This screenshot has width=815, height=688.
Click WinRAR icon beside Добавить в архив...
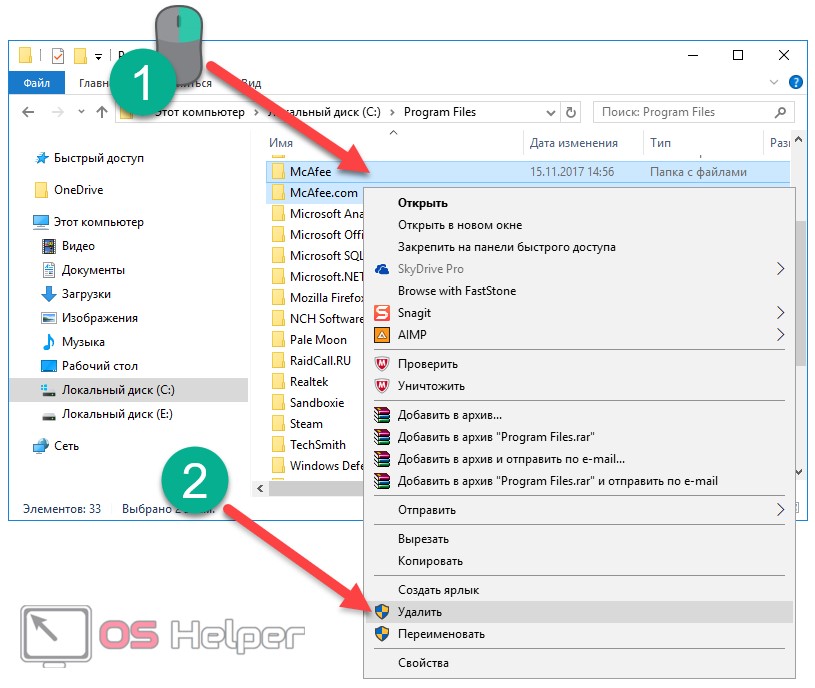pos(382,415)
